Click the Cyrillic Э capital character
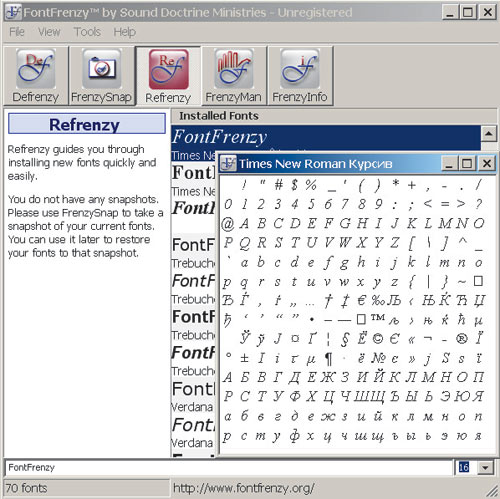Screen dimensions: 500x499 point(445,396)
